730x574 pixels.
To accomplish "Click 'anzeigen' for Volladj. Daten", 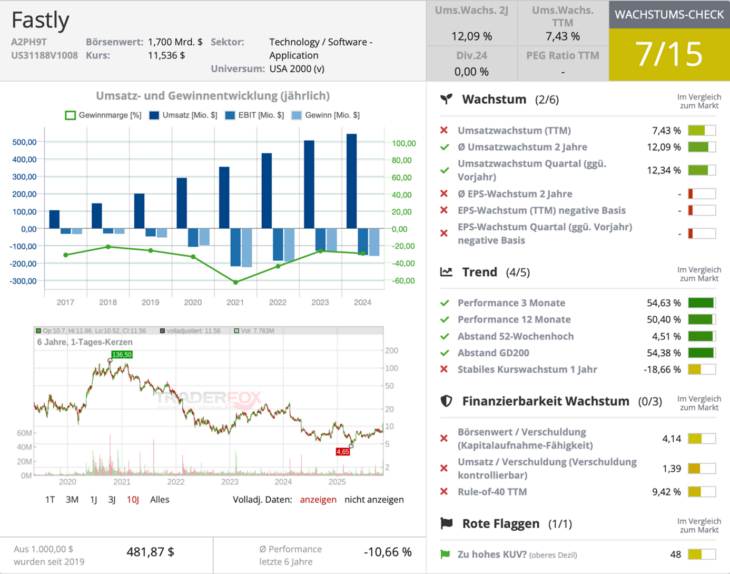I will point(318,499).
